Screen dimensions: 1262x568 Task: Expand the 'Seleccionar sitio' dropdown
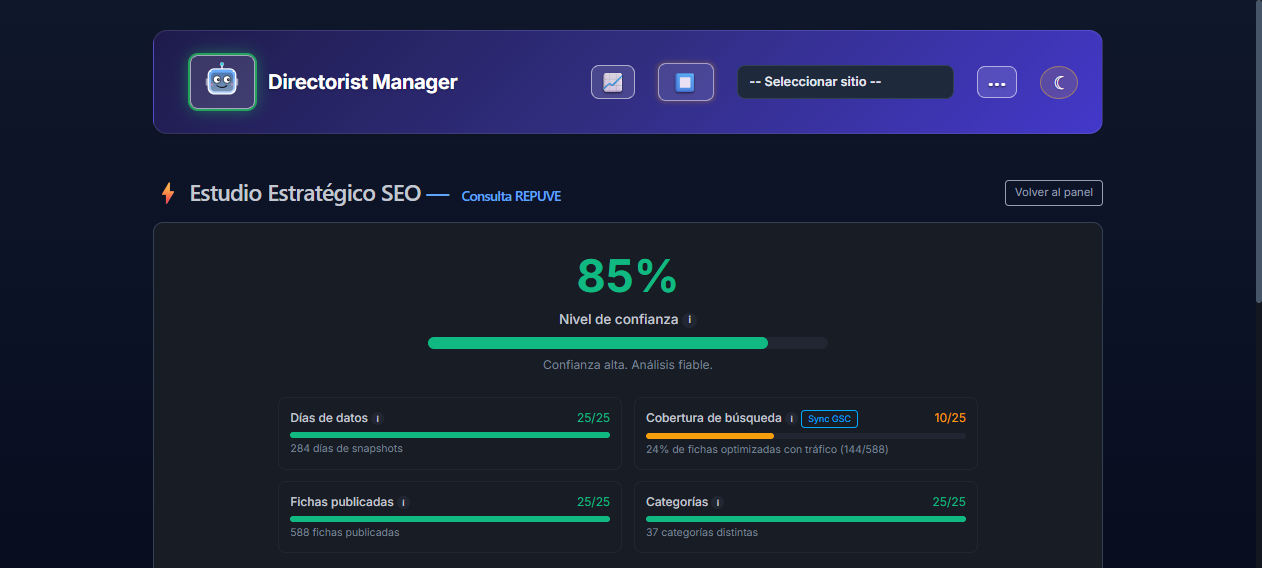point(845,82)
